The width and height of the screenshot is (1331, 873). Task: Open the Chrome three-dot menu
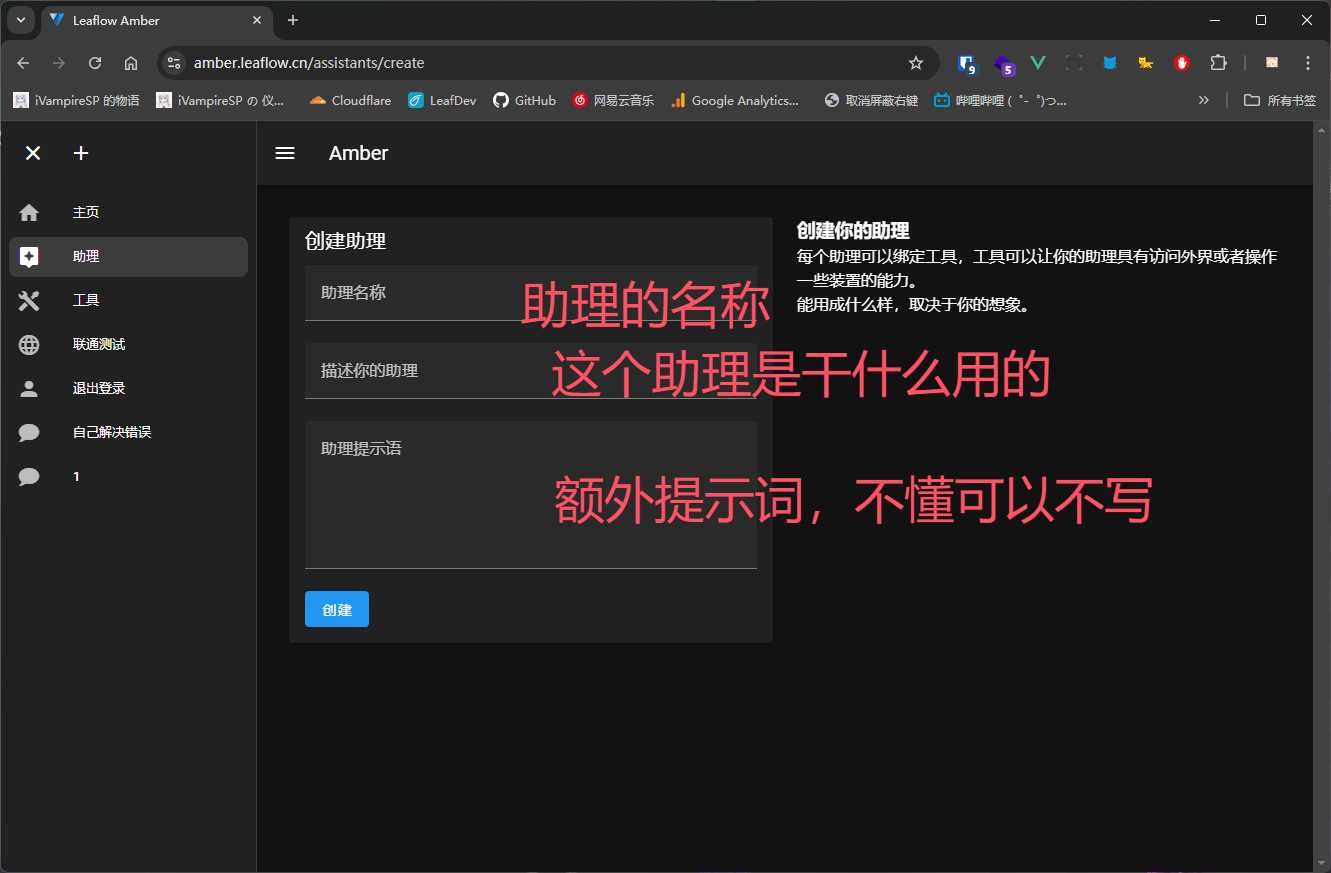click(x=1308, y=63)
